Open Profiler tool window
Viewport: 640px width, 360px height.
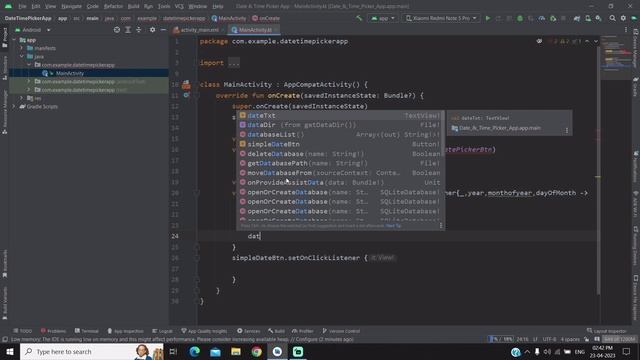point(303,331)
